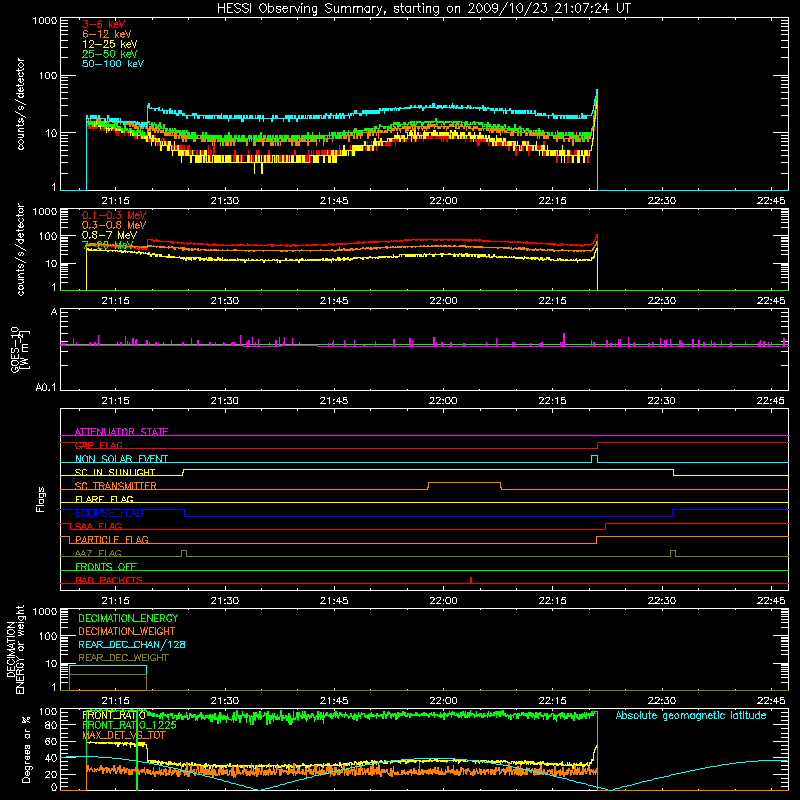Select the REAR_DEC_CHAN/128 legend label
The image size is (800, 800).
coord(132,645)
